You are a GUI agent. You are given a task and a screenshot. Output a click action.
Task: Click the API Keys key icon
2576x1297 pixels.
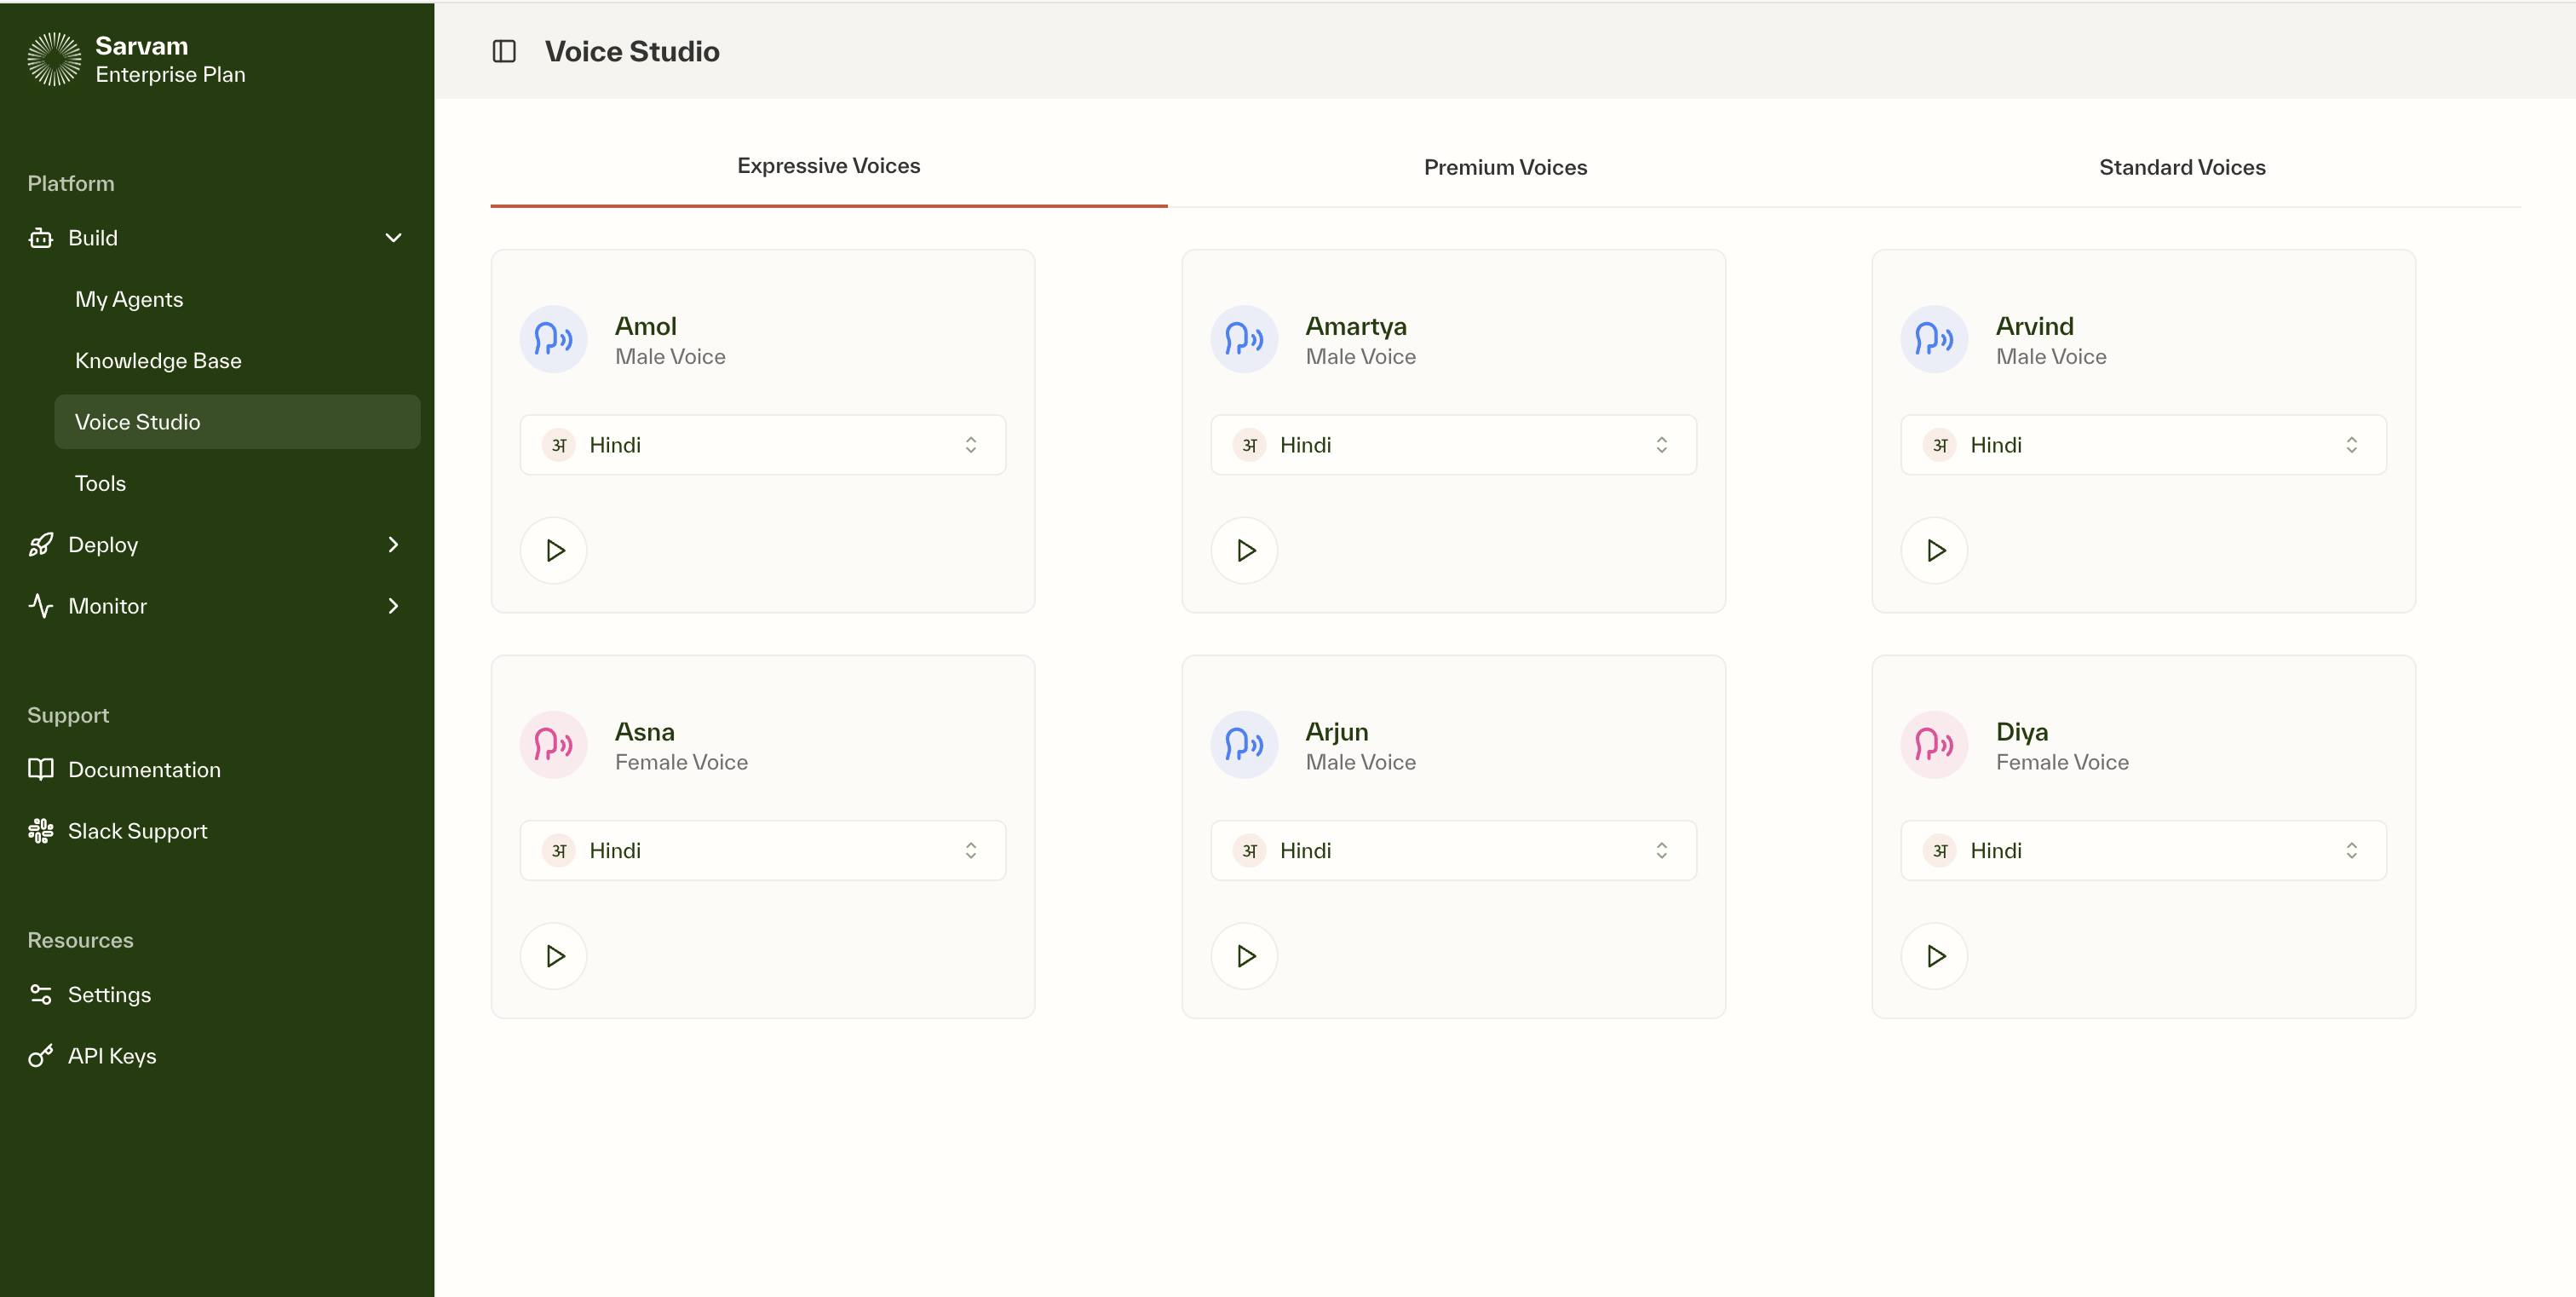tap(41, 1056)
